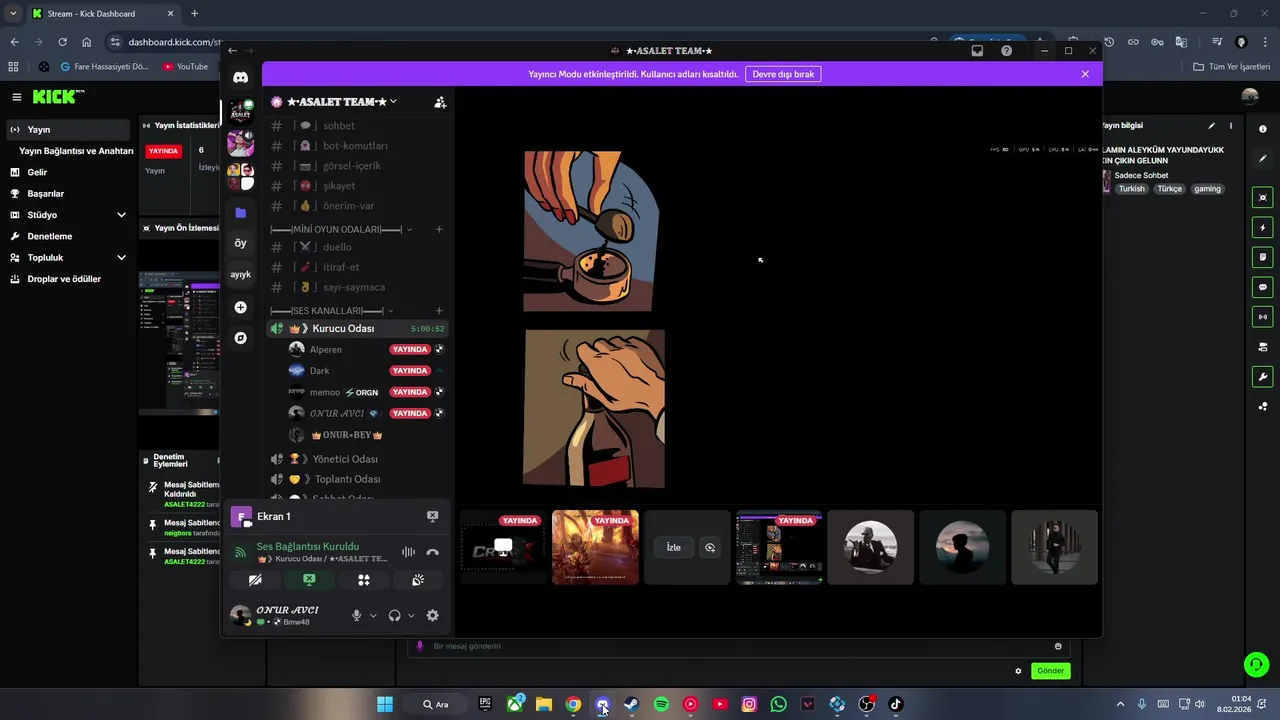The image size is (1280, 720).
Task: Open the 'ayıyk' server in Discord
Action: (240, 274)
